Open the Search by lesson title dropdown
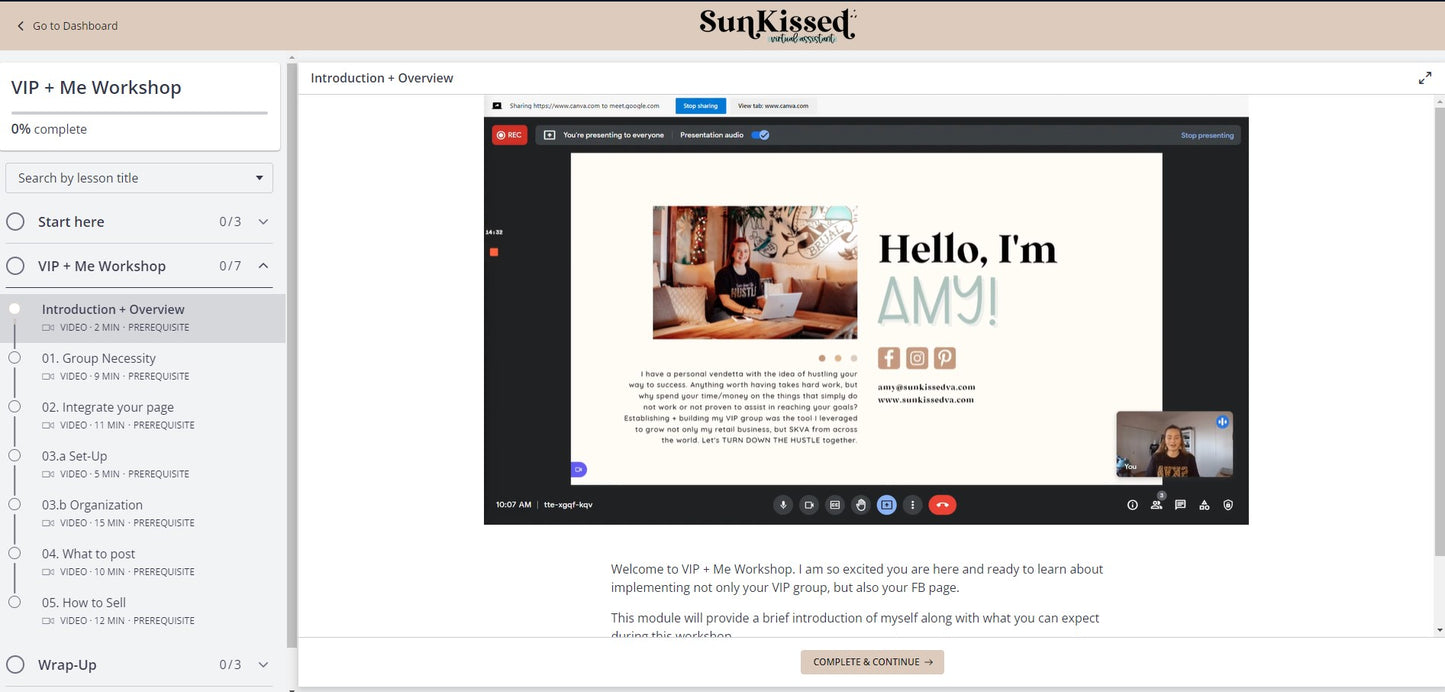 [139, 178]
